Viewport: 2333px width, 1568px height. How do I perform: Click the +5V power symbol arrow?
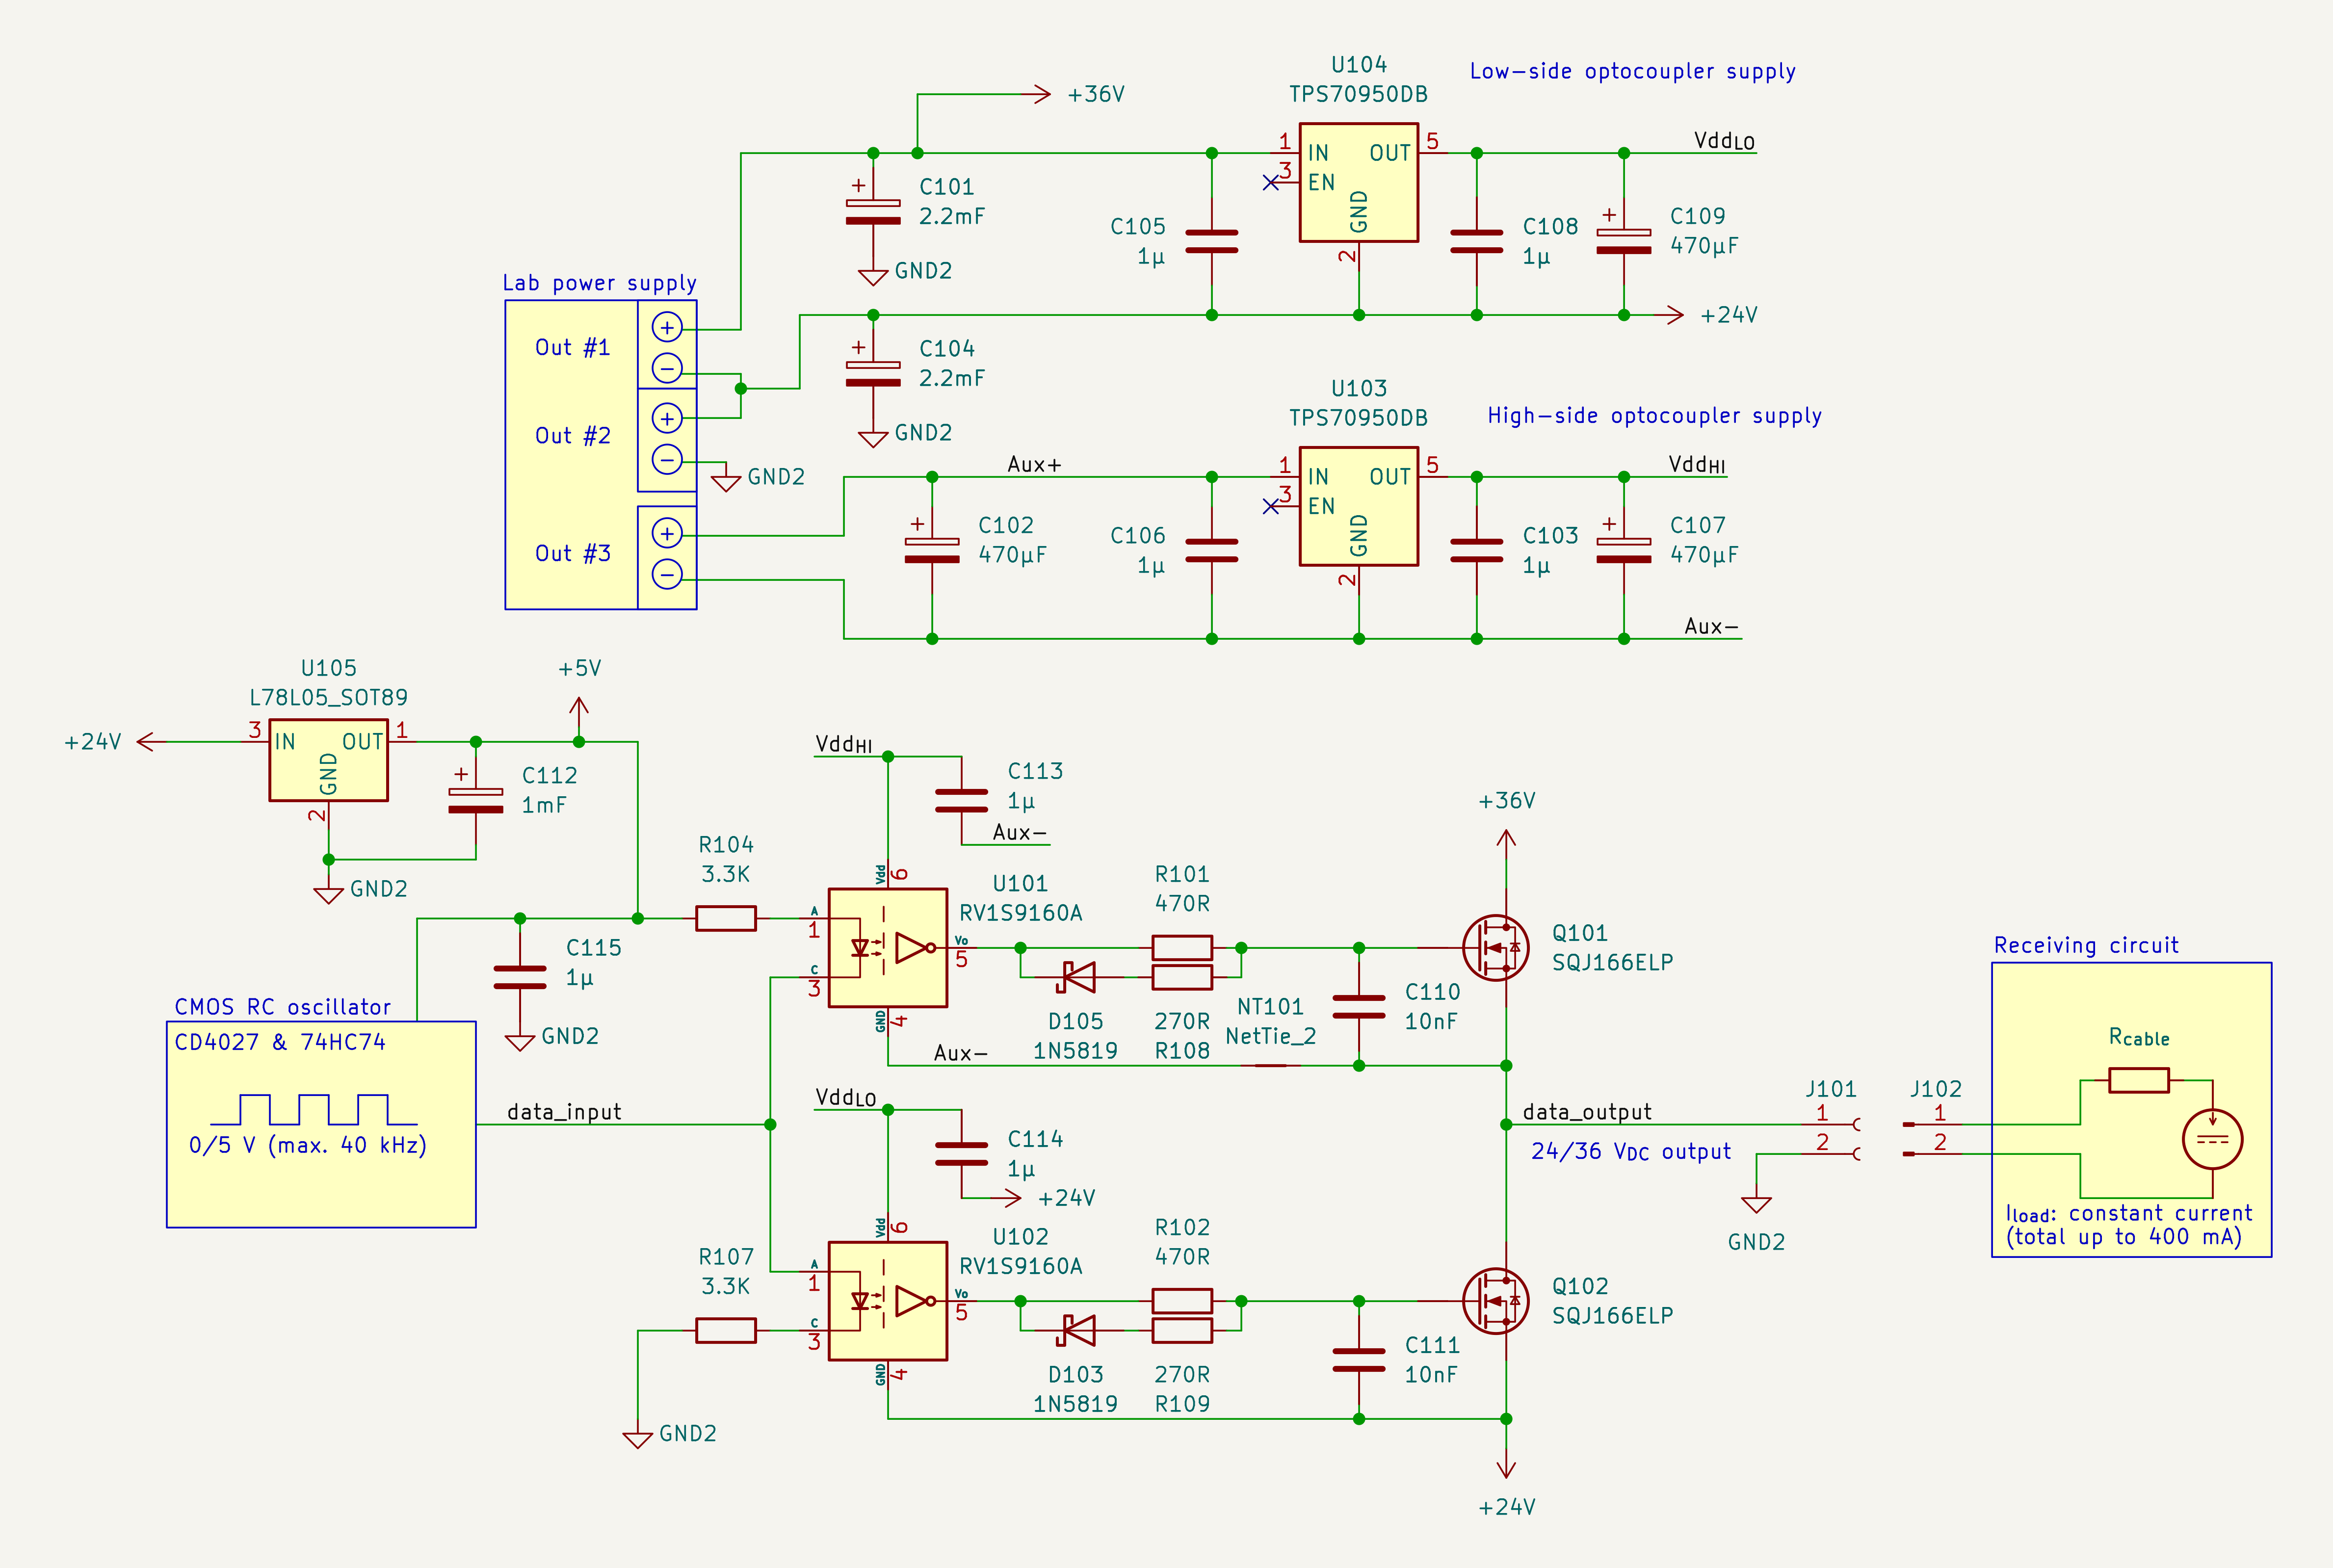(x=579, y=707)
